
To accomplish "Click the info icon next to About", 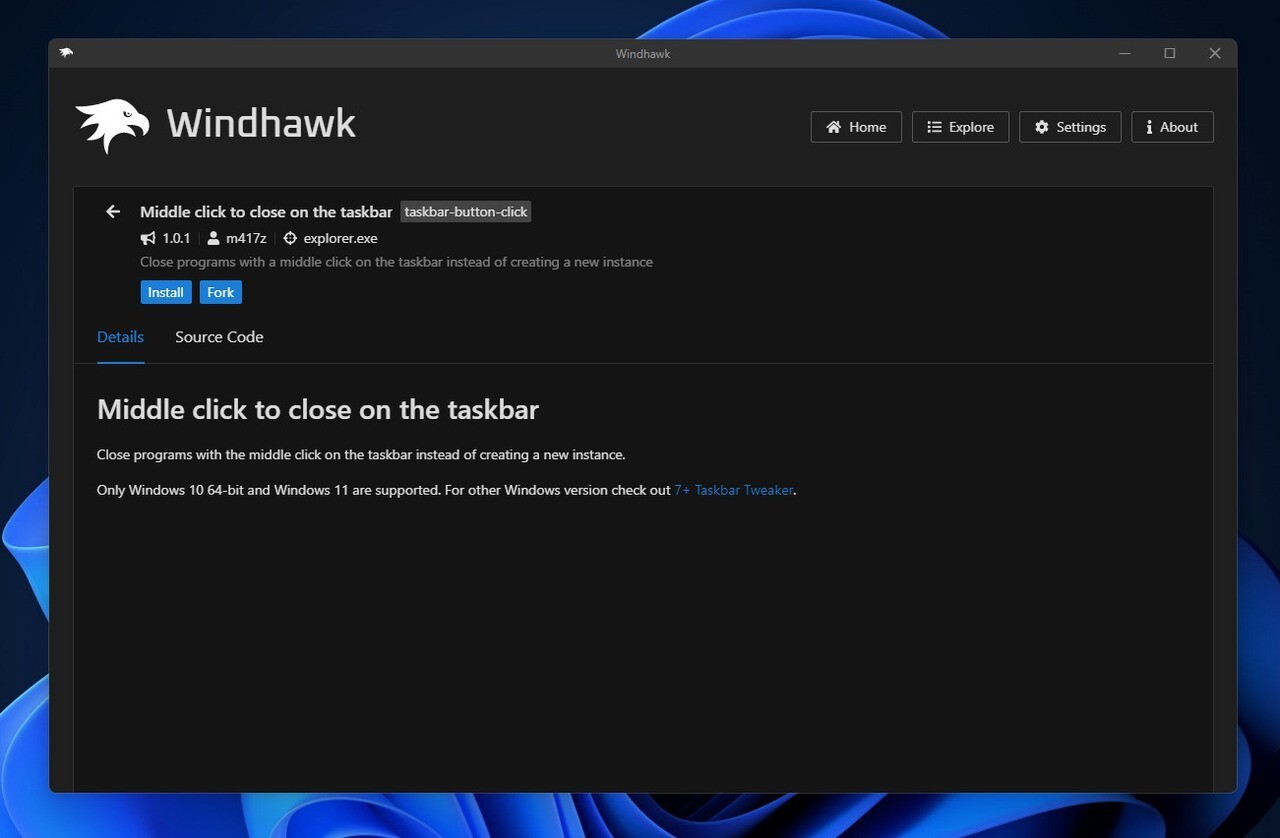I will (1147, 127).
